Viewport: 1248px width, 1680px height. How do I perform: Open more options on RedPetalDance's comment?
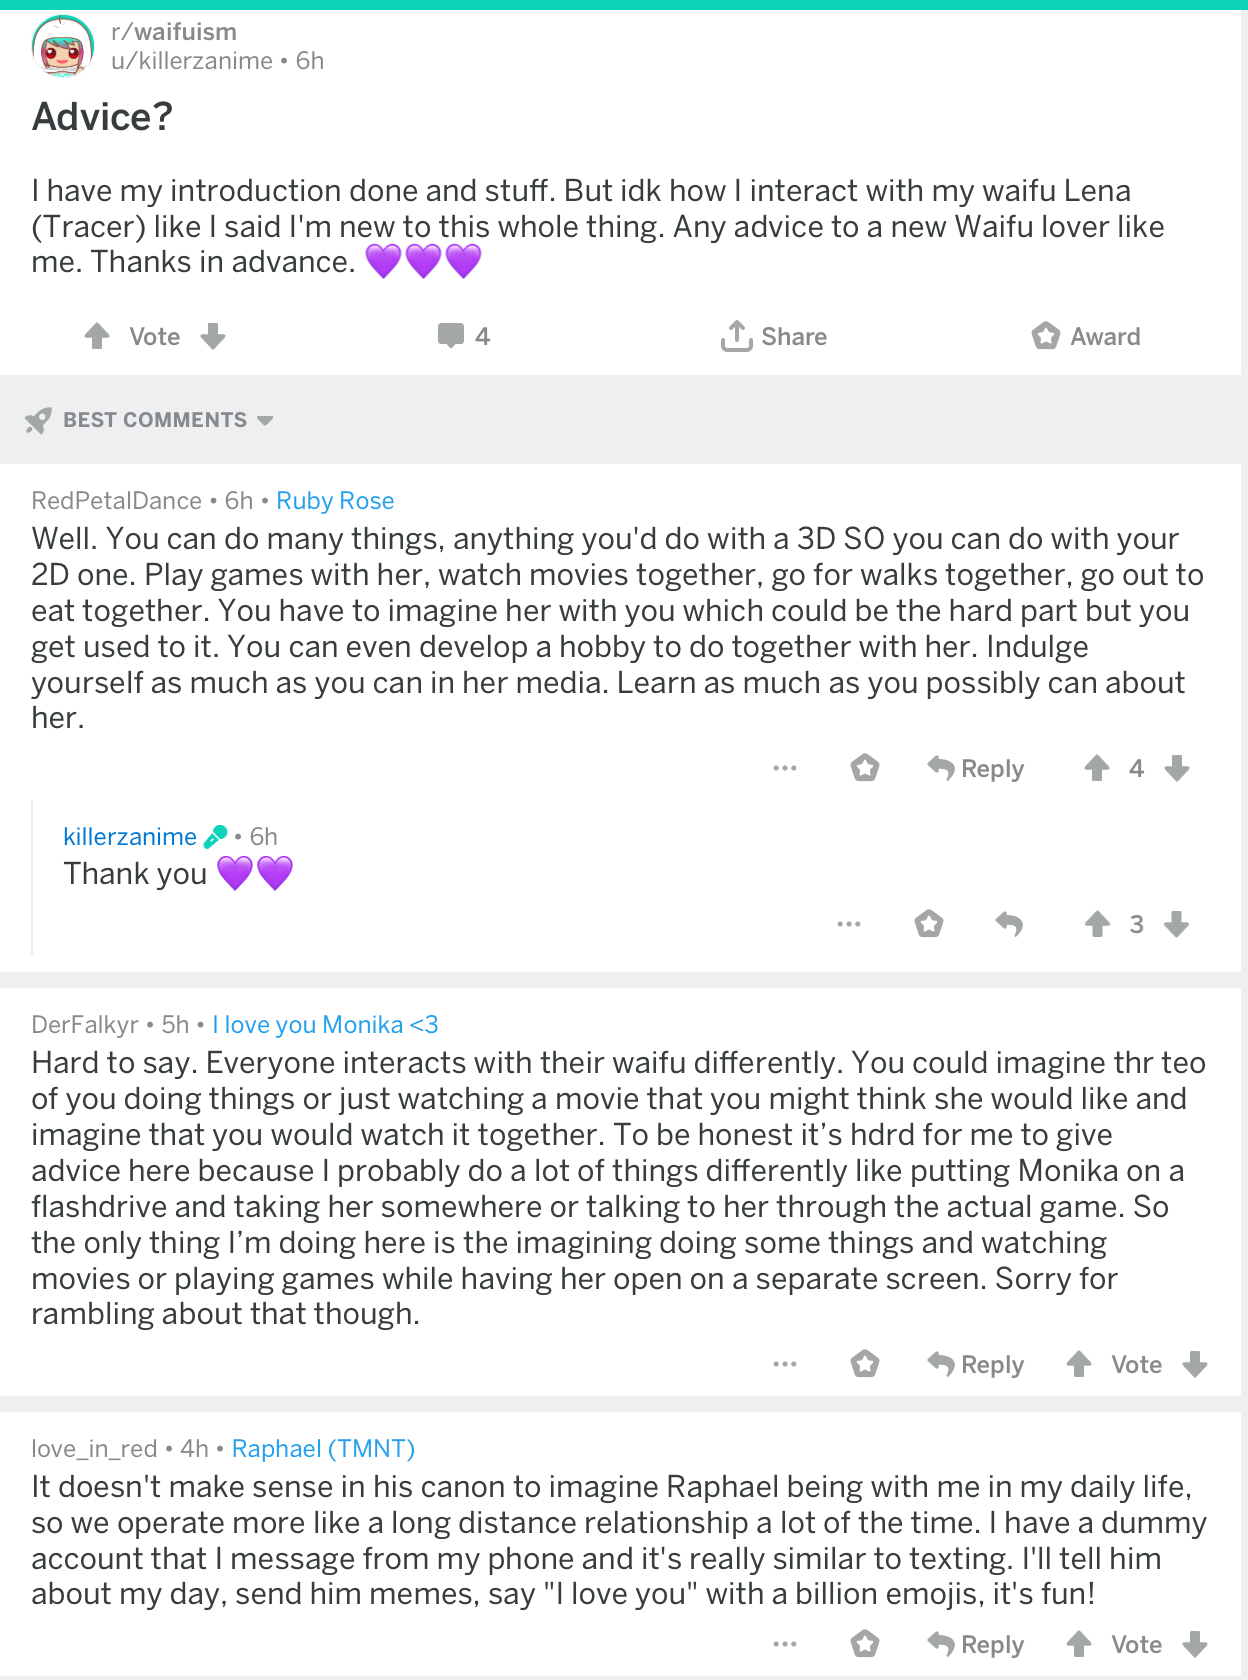(x=785, y=768)
